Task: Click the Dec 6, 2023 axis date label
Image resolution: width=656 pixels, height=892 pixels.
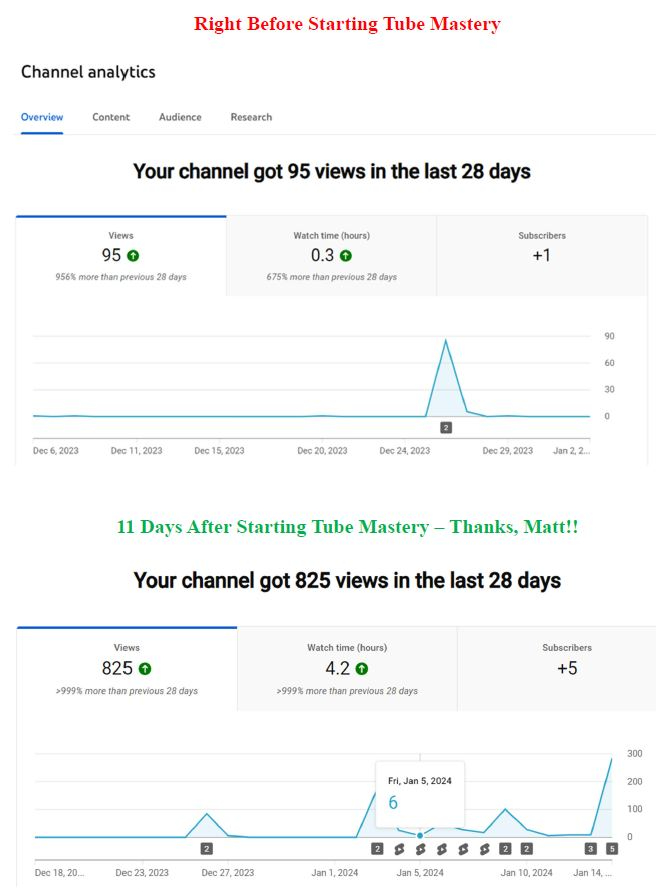Action: coord(56,451)
